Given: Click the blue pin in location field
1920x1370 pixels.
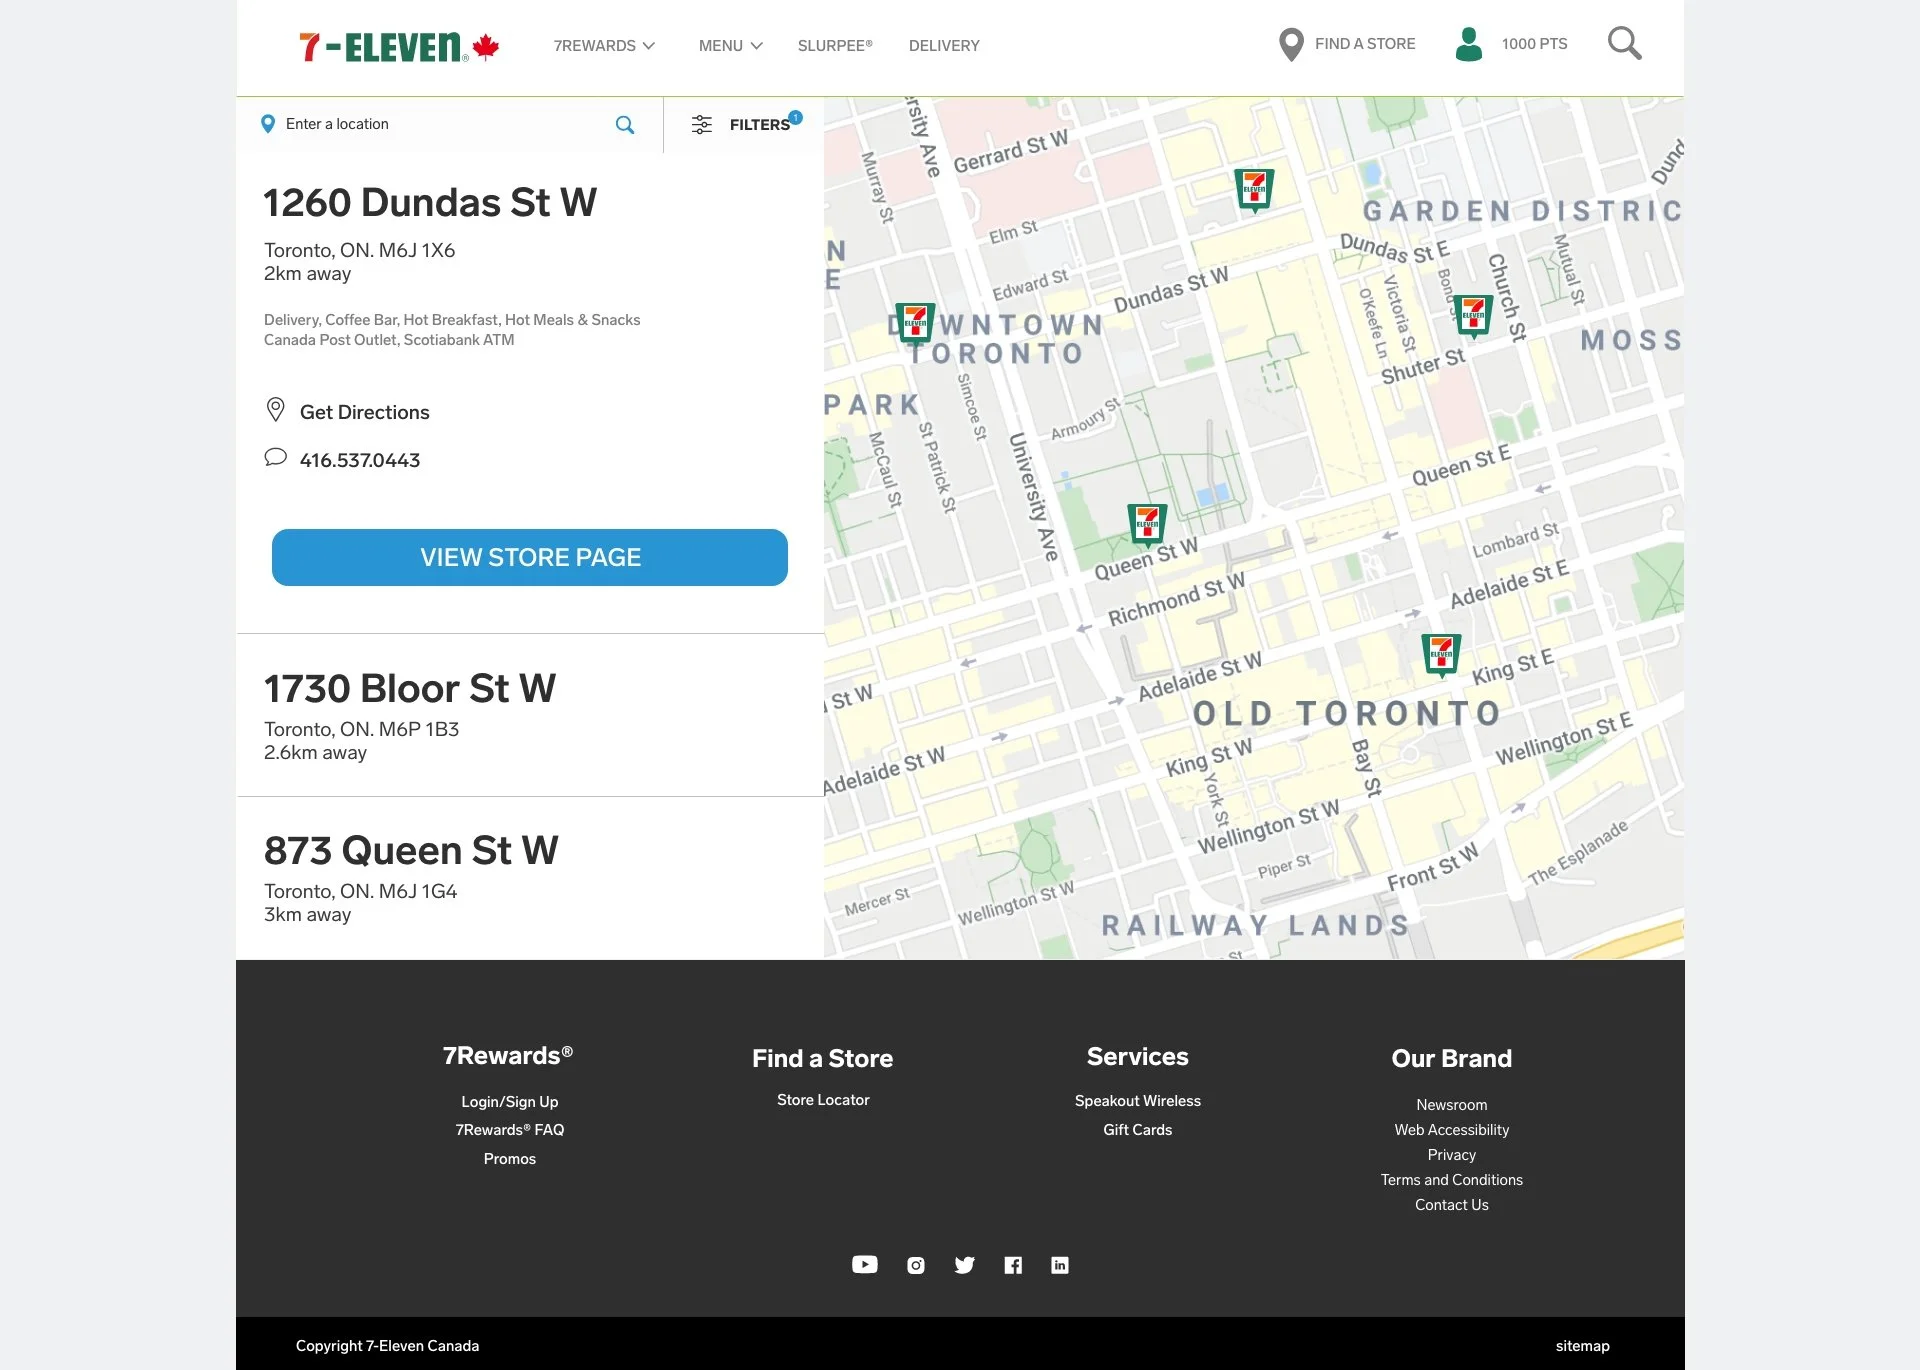Looking at the screenshot, I should point(268,124).
